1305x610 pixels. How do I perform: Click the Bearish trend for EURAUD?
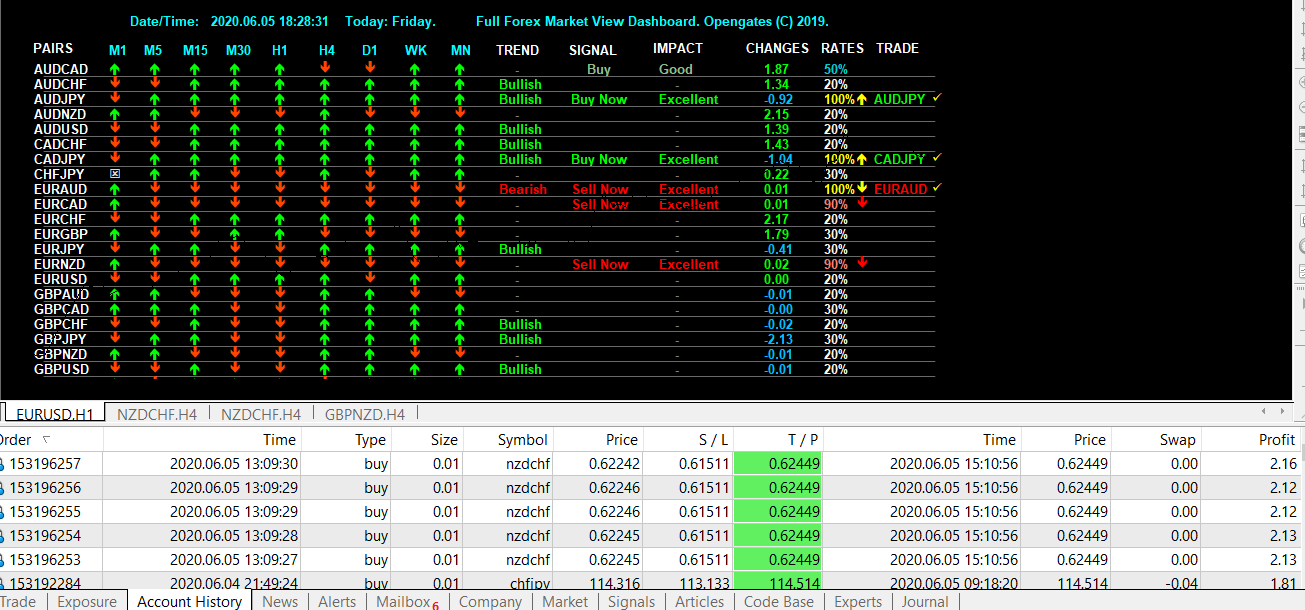click(x=523, y=190)
